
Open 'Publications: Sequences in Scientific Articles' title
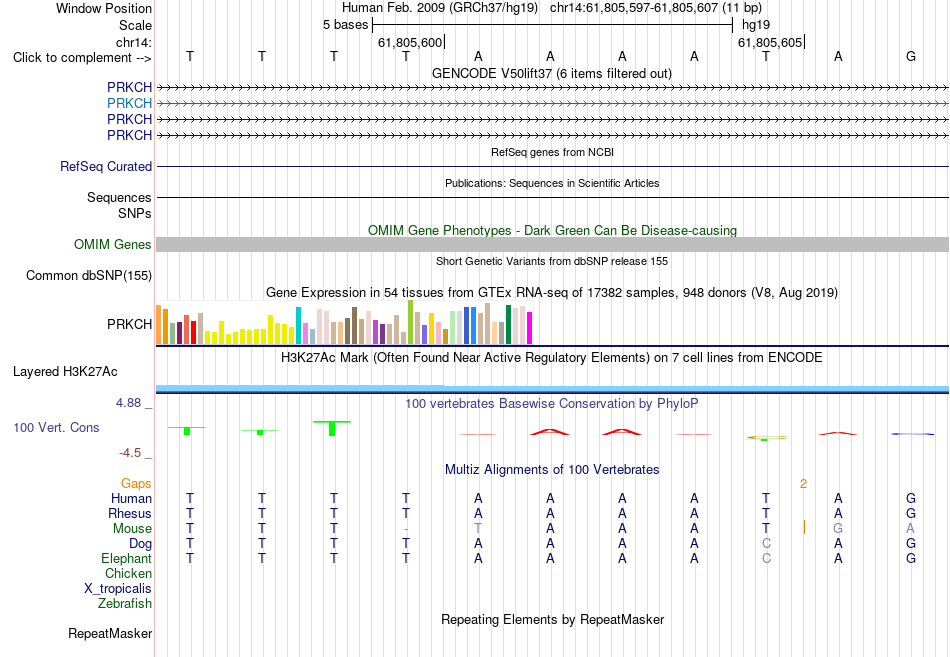point(552,183)
